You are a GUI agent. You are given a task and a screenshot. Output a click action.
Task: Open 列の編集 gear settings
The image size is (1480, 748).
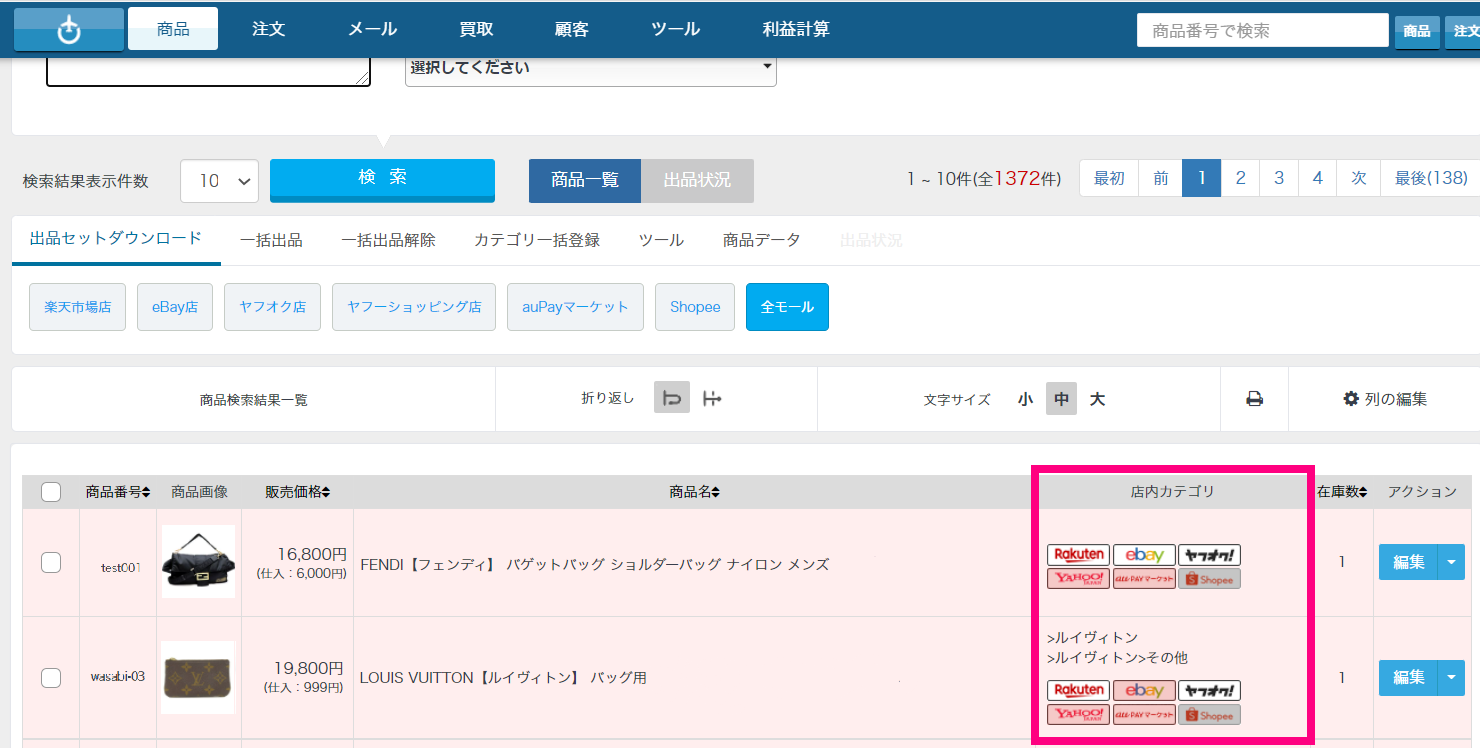point(1384,399)
